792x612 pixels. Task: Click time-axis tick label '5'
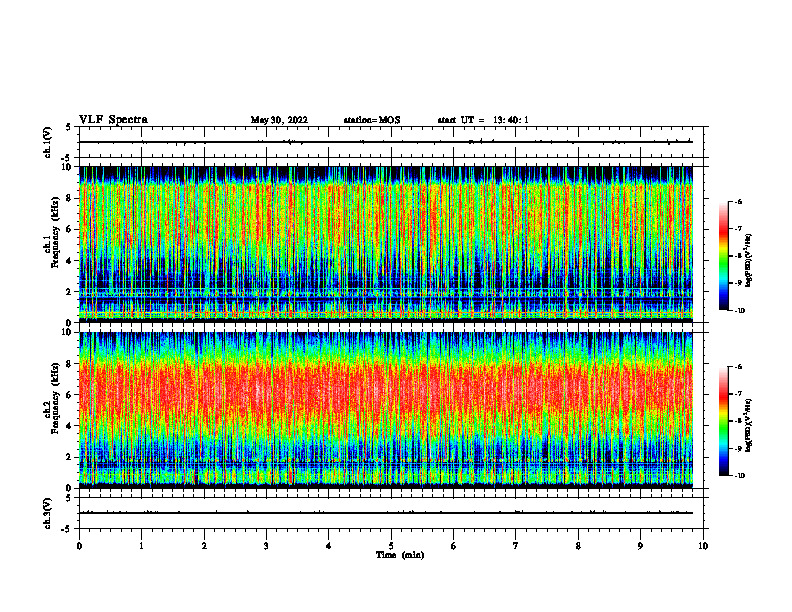tap(391, 546)
